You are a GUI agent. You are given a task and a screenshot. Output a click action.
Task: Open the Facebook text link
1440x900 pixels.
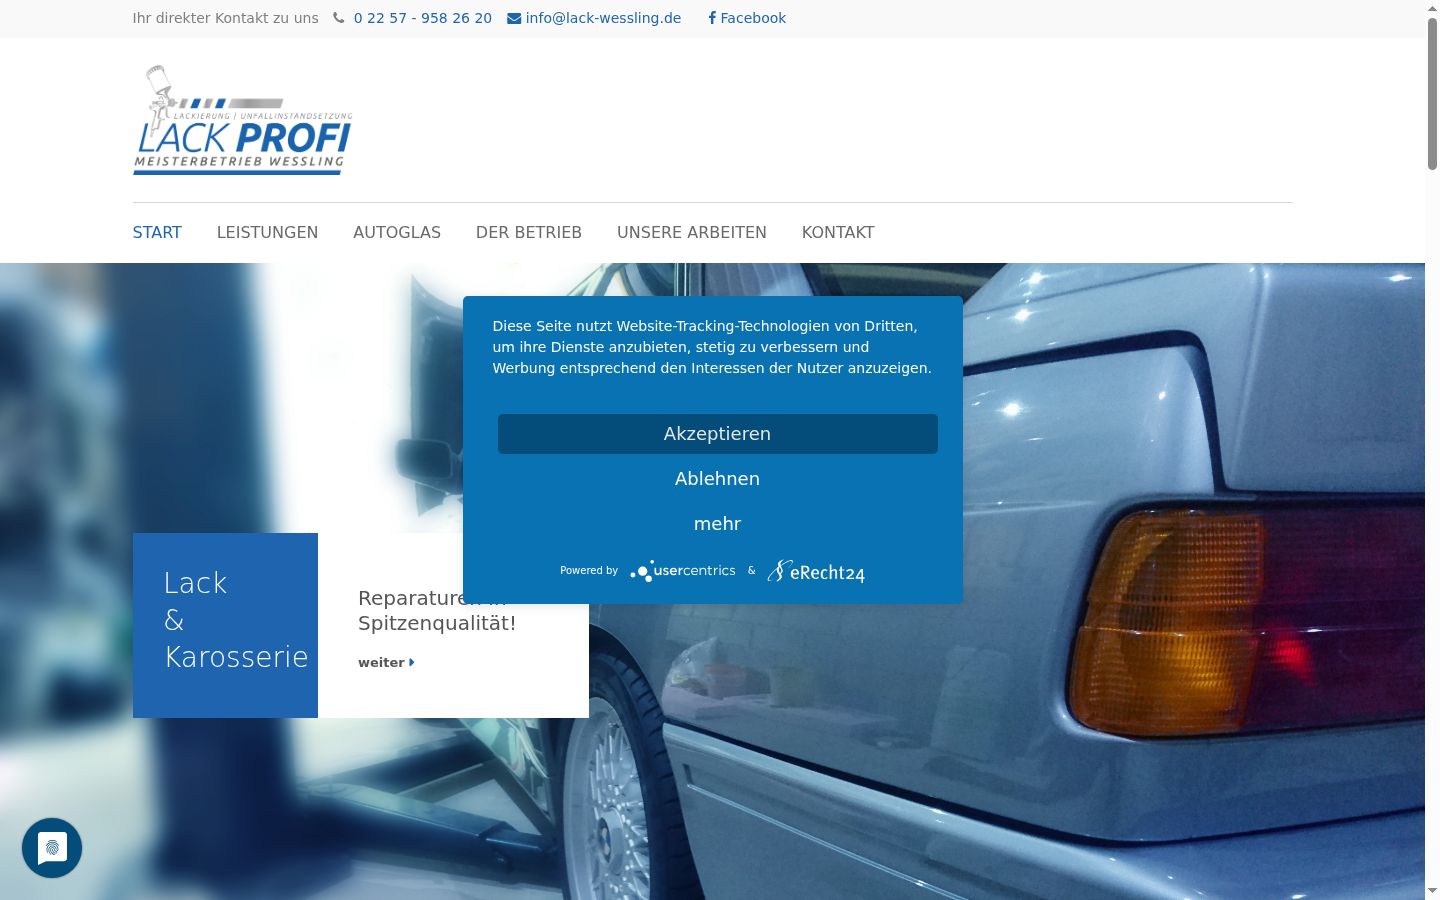click(x=753, y=18)
